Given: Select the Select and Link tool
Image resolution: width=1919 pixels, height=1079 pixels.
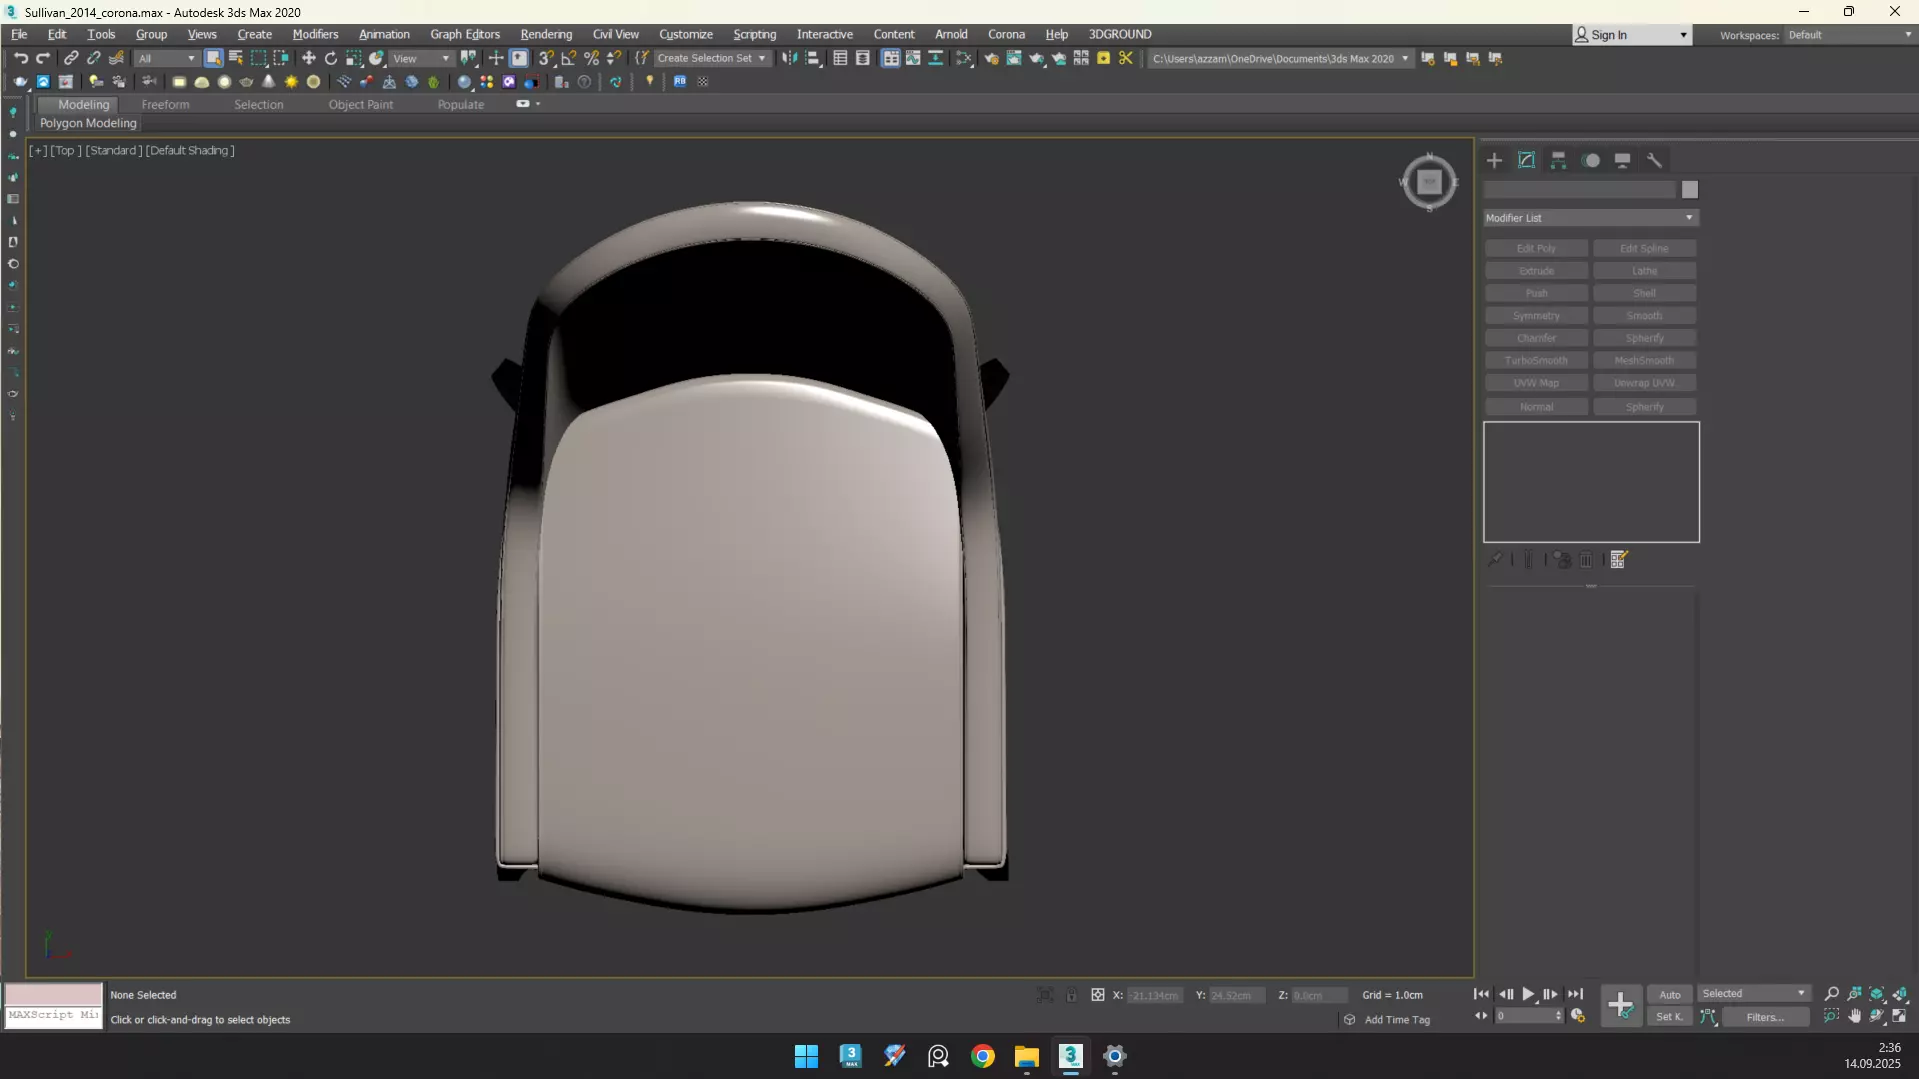Looking at the screenshot, I should pos(71,58).
